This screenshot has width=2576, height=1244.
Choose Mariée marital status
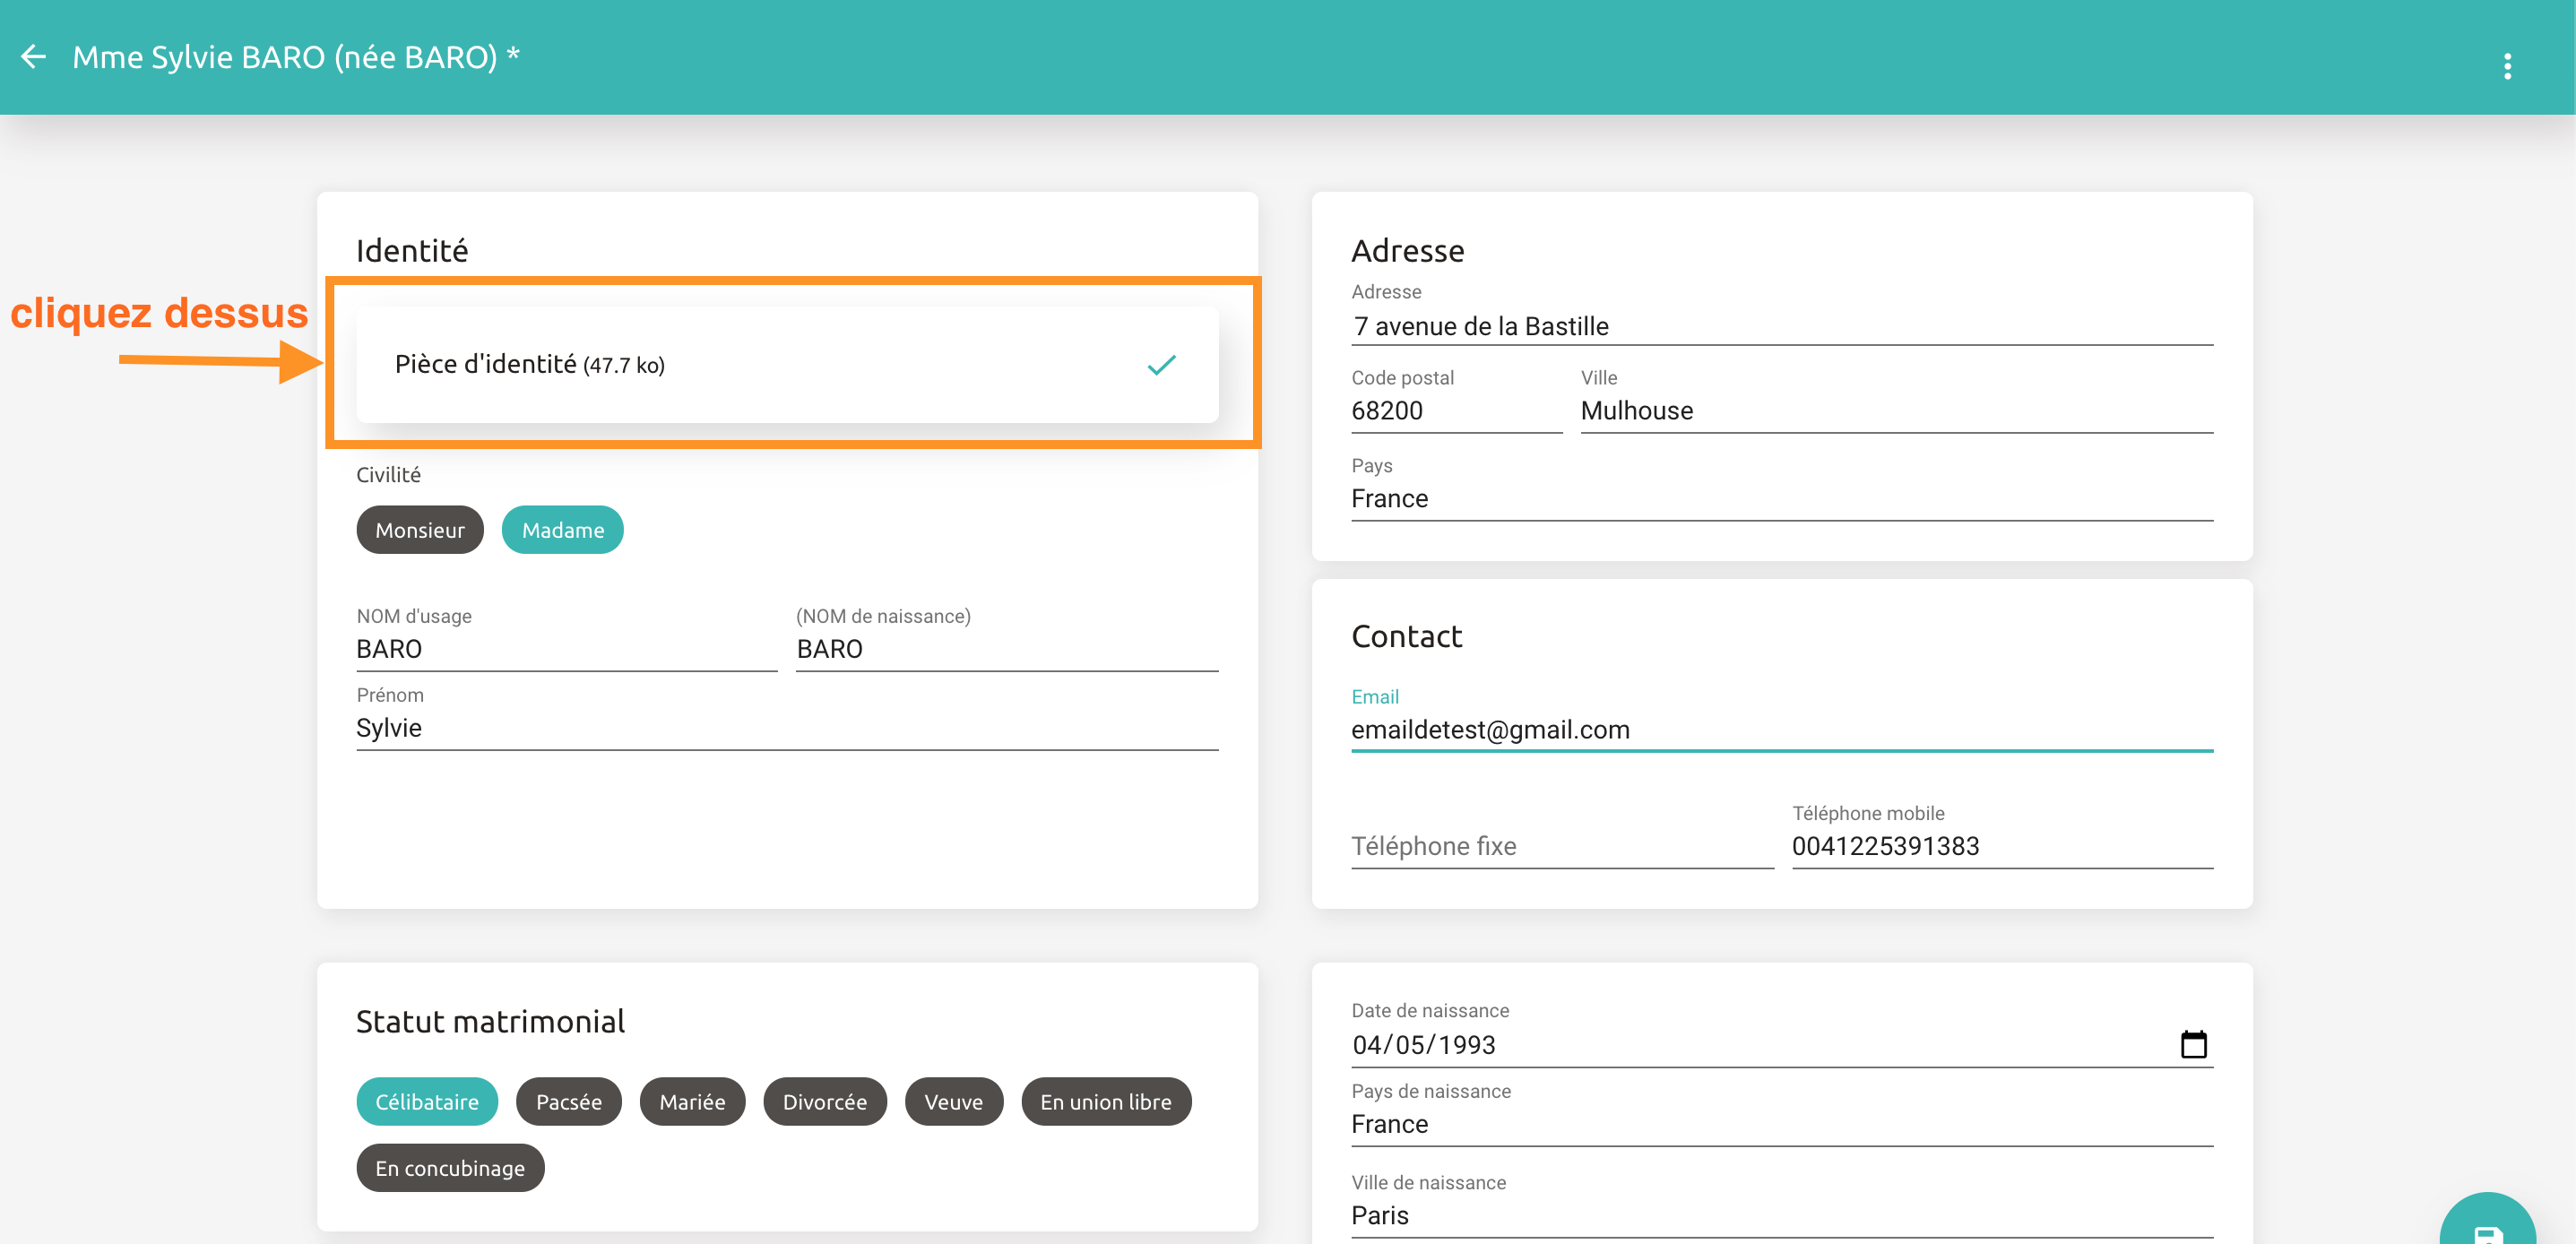coord(692,1102)
